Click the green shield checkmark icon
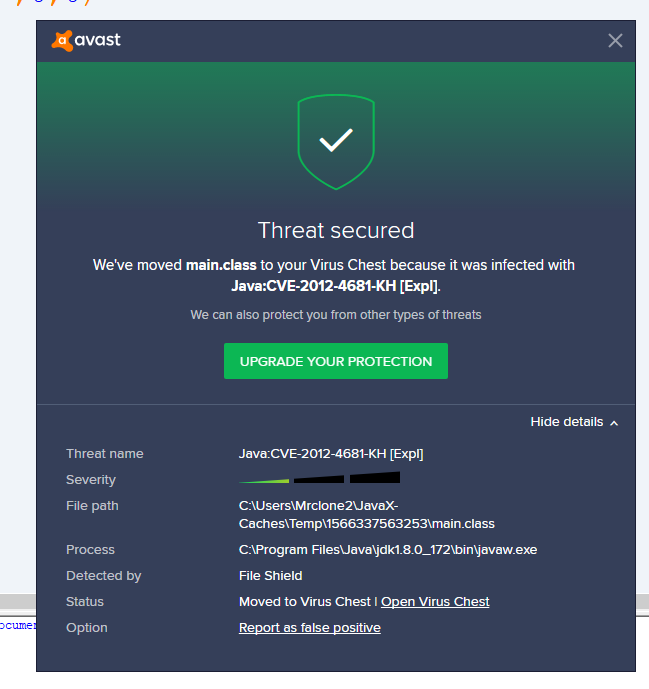Viewport: 649px width, 689px height. click(x=336, y=141)
